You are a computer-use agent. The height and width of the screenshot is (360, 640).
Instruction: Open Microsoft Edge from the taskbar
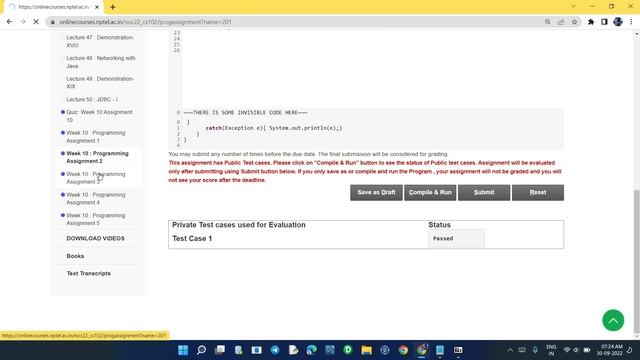(311, 350)
